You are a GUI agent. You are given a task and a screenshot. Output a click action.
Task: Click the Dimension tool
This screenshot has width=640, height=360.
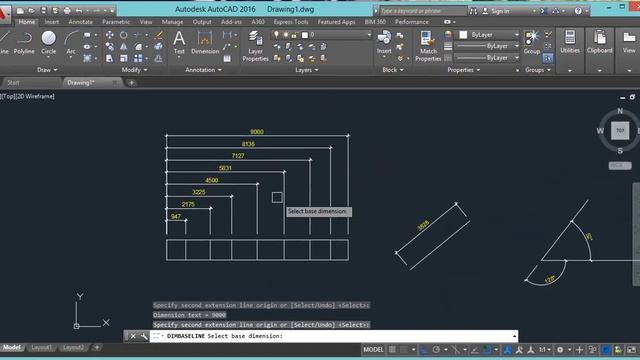[x=205, y=43]
